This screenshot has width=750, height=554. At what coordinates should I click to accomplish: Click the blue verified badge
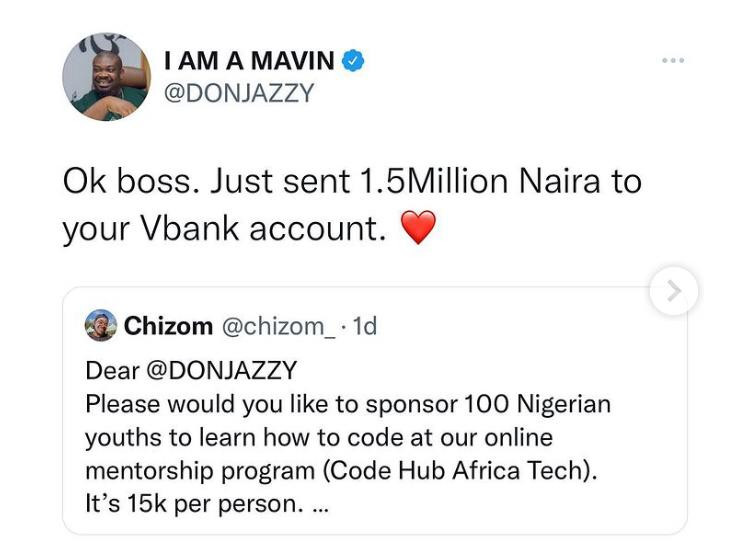[x=353, y=61]
